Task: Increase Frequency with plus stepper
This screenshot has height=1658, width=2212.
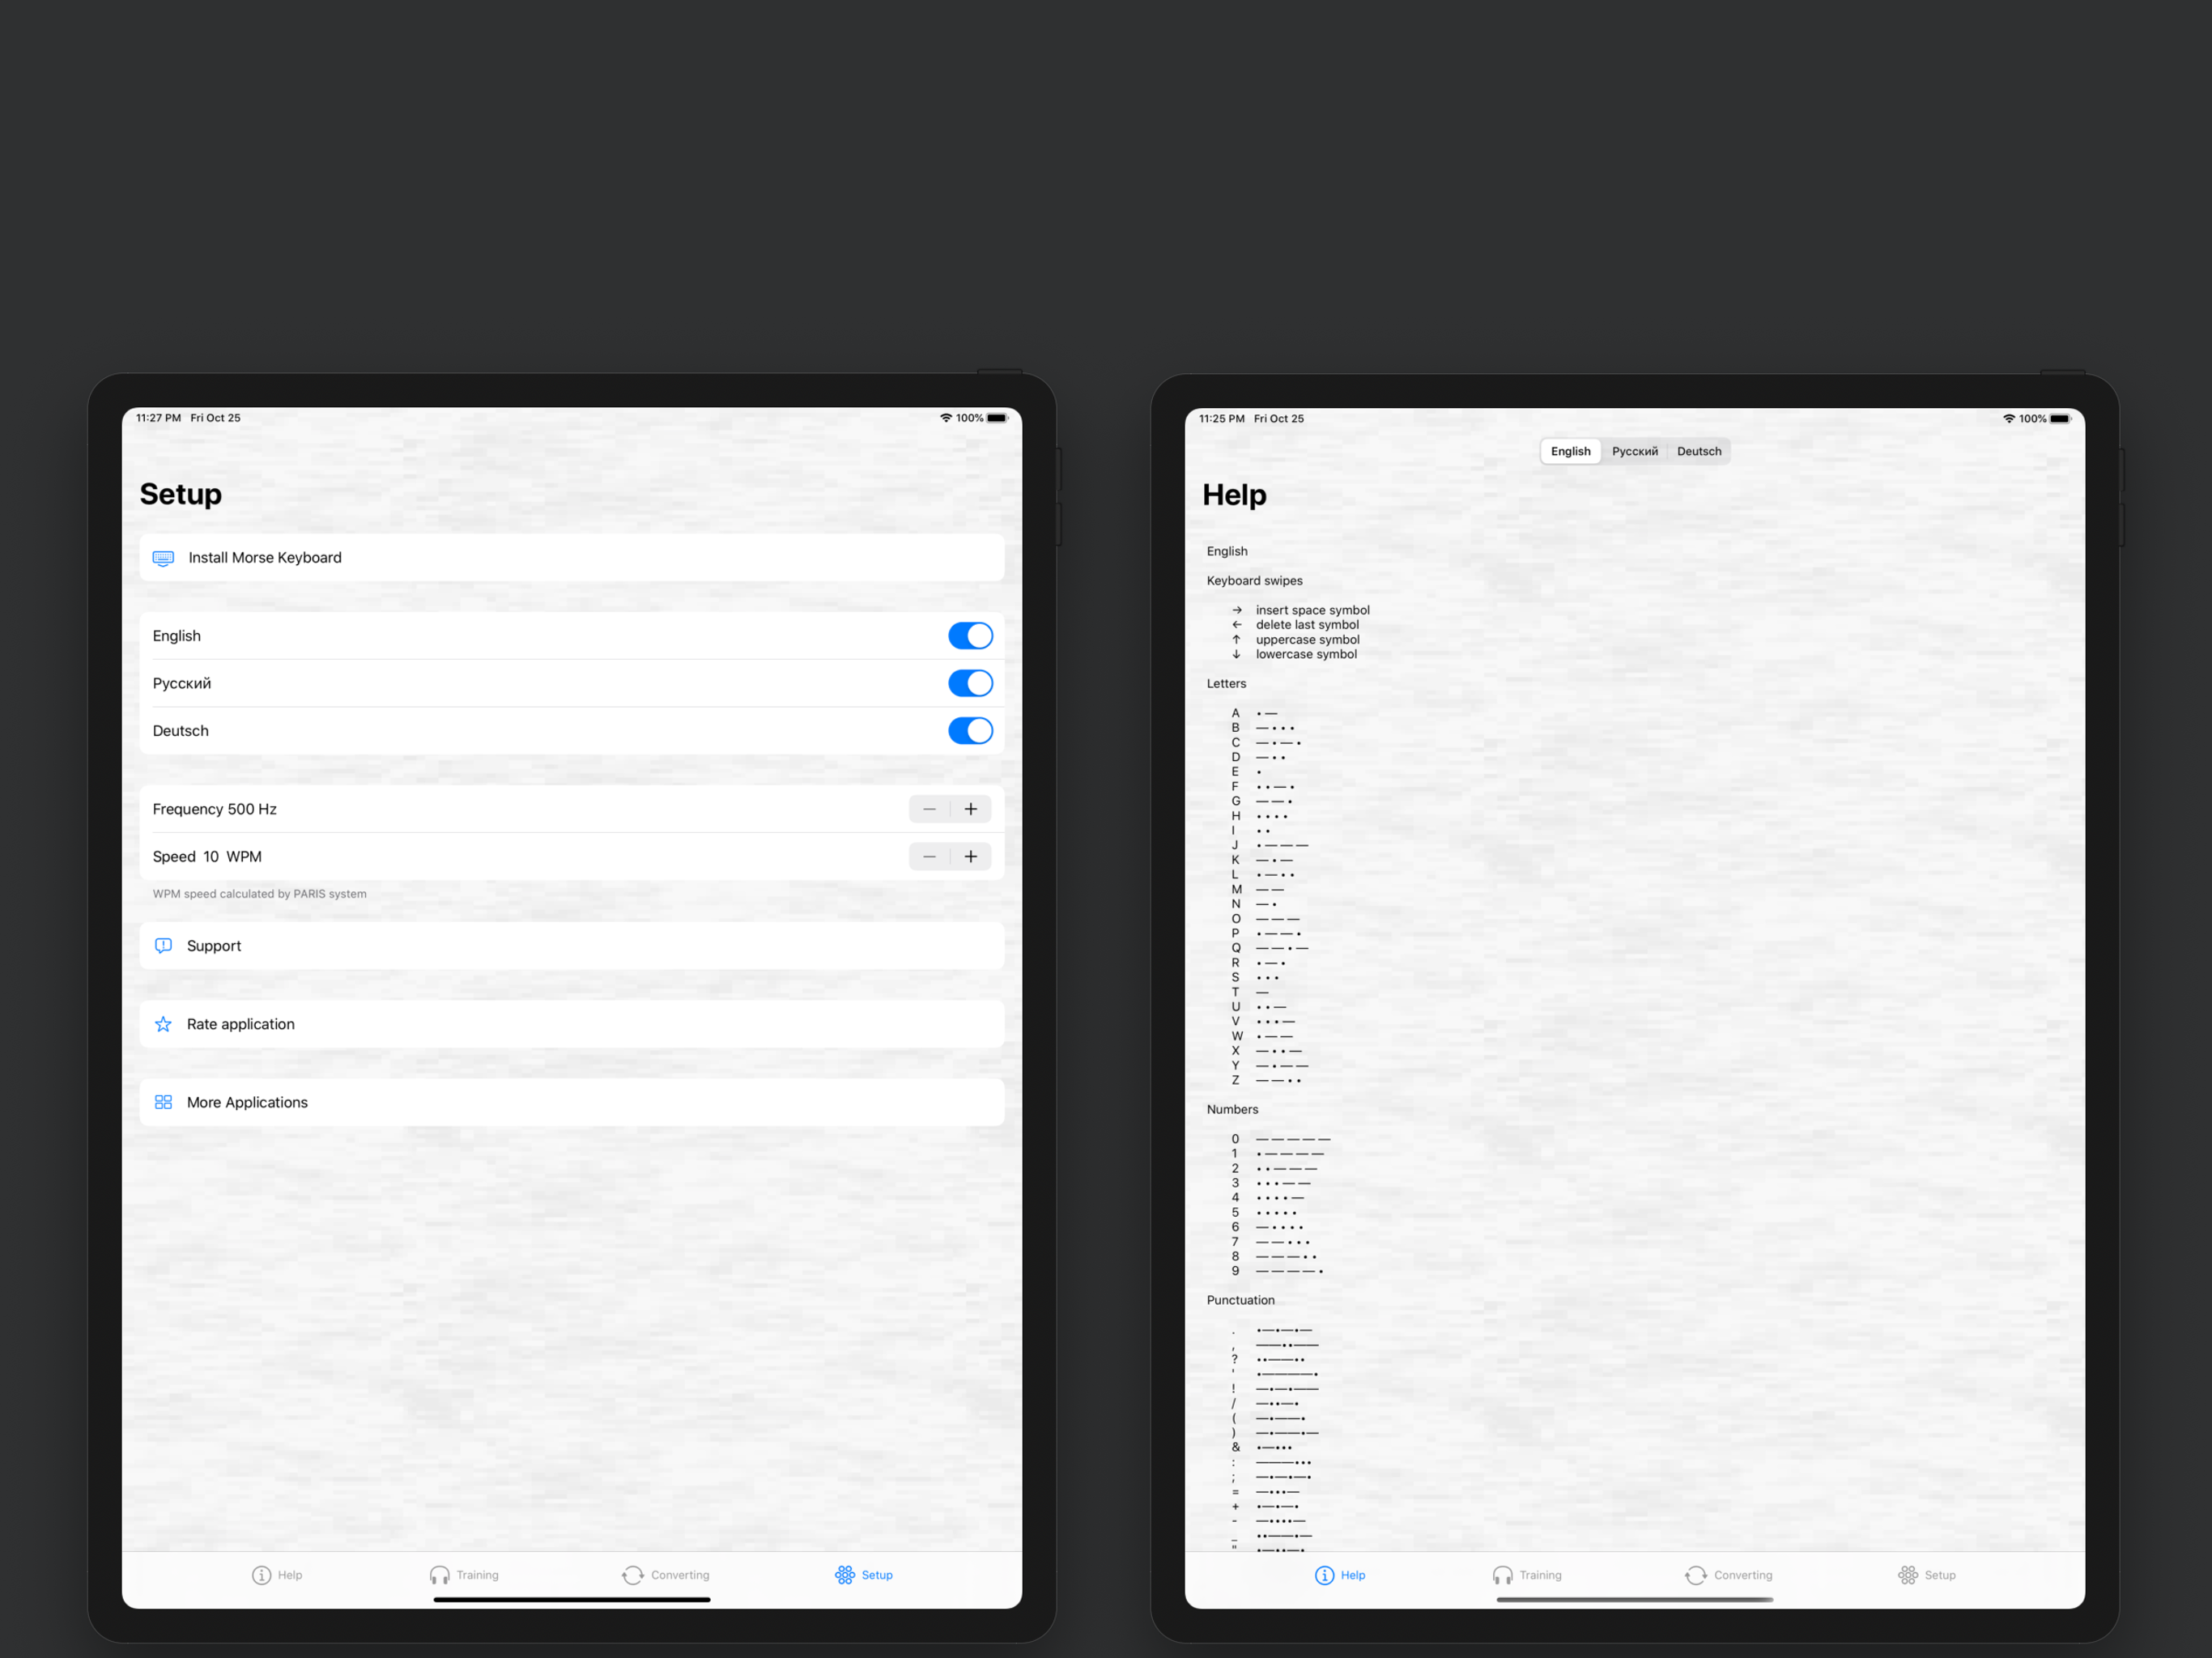Action: pos(971,809)
